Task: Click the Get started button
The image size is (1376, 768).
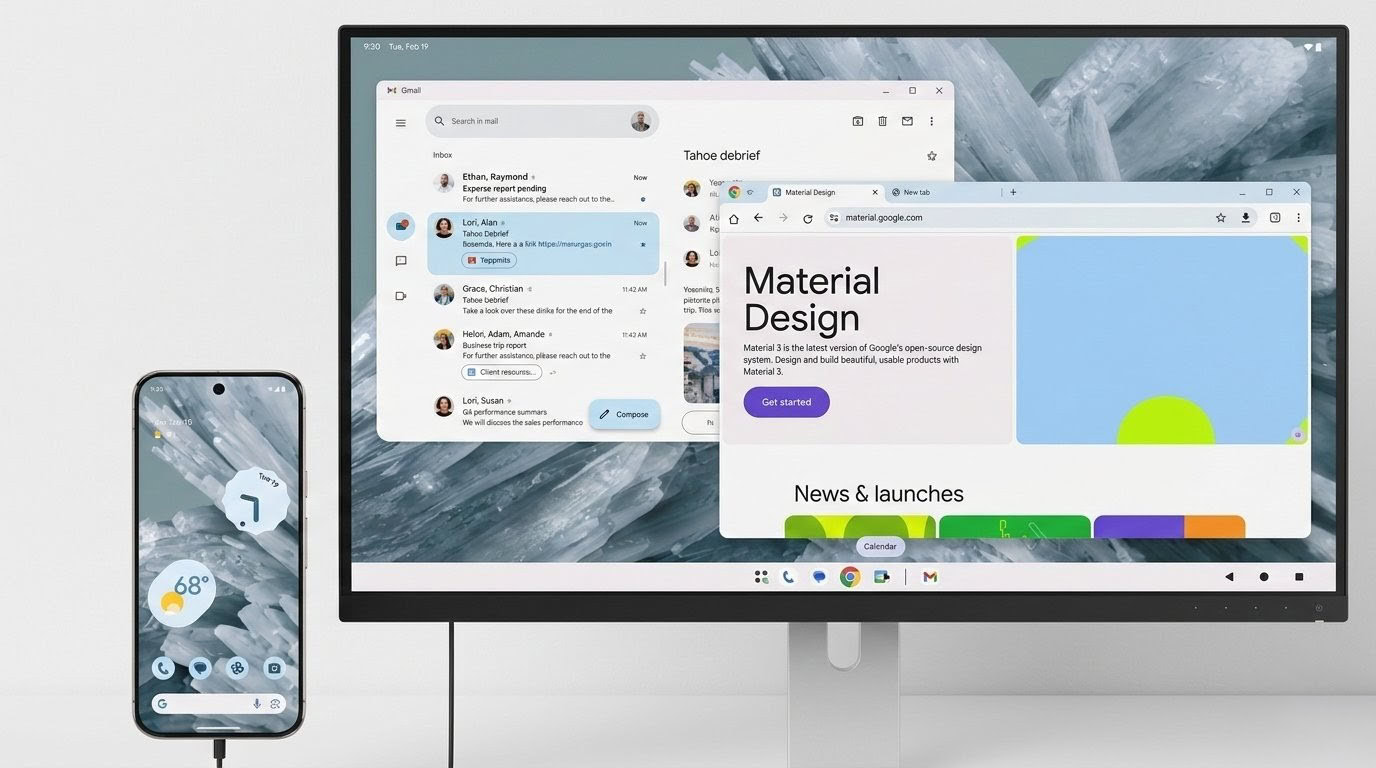Action: (786, 402)
